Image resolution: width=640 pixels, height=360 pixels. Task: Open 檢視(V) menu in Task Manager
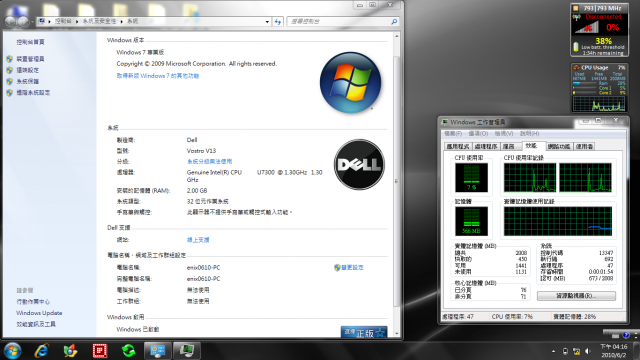[x=504, y=134]
